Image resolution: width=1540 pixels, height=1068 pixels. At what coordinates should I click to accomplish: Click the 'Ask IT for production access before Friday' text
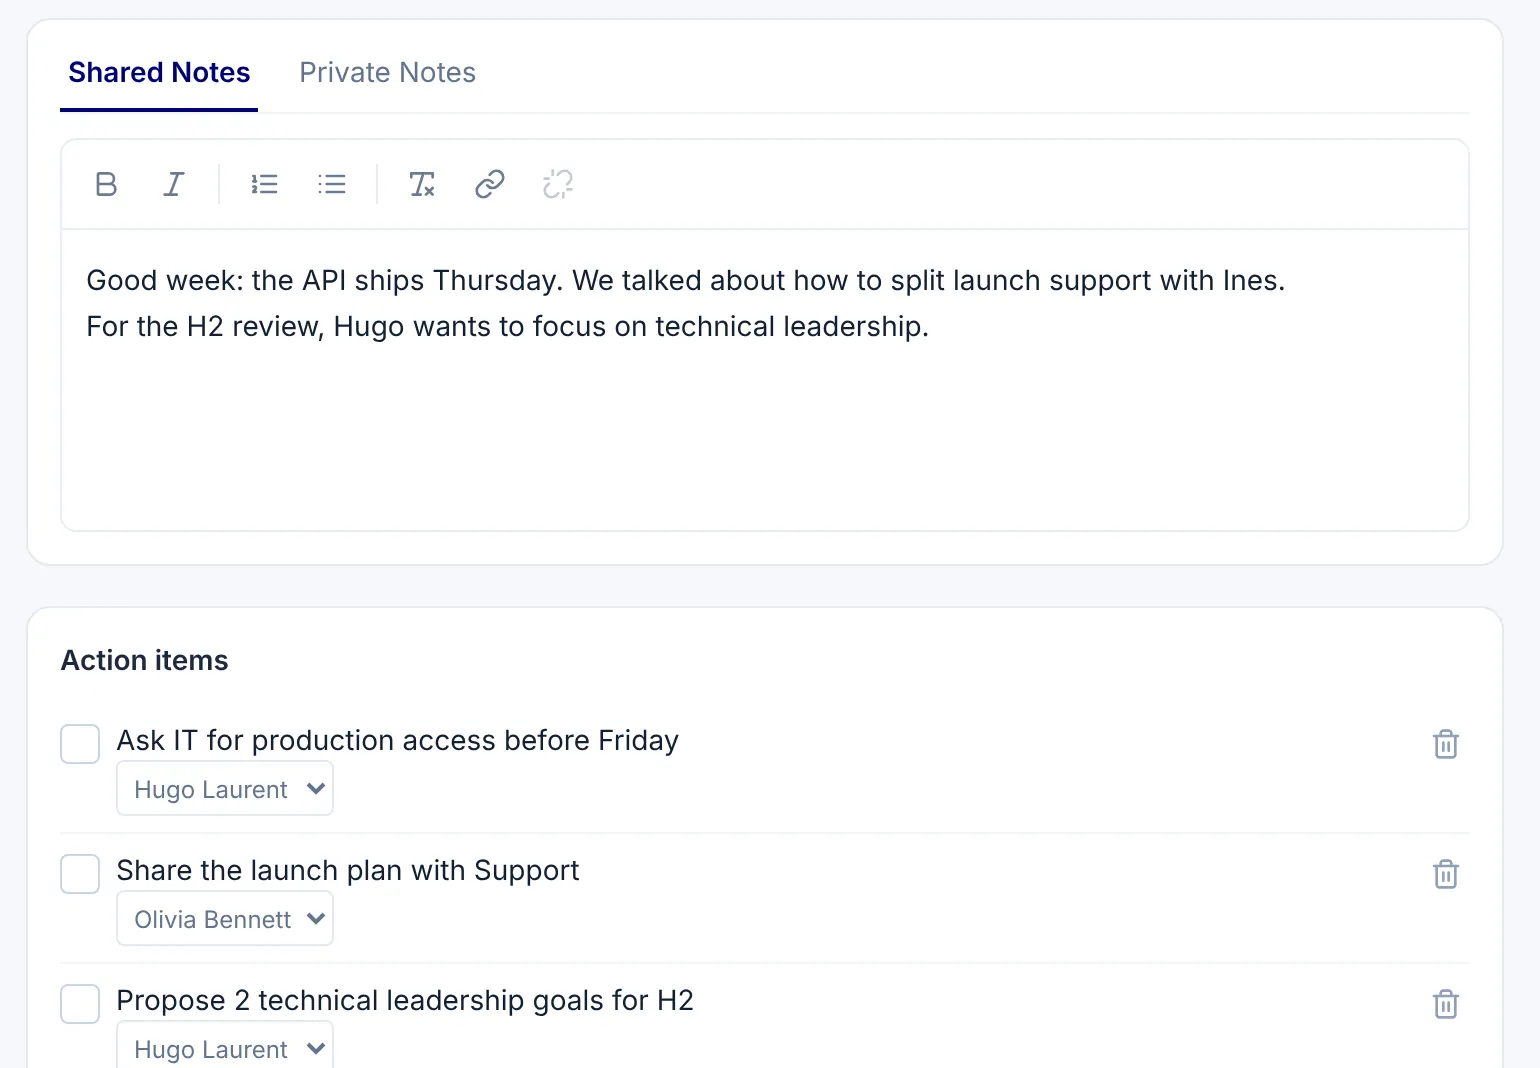[398, 741]
